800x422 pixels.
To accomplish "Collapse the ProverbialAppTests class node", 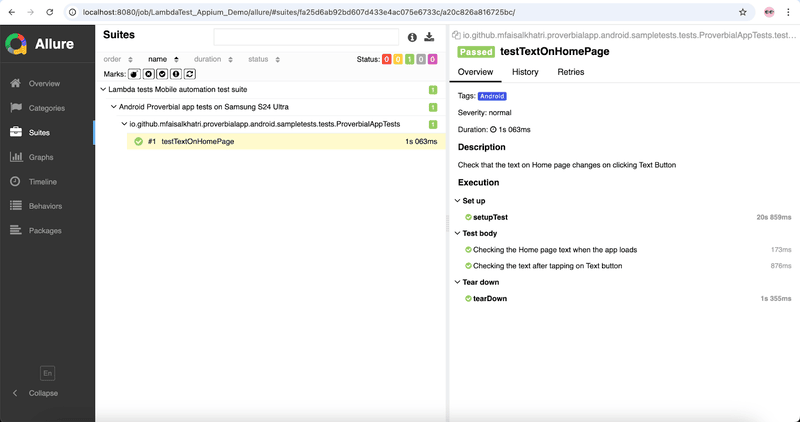I will 124,124.
